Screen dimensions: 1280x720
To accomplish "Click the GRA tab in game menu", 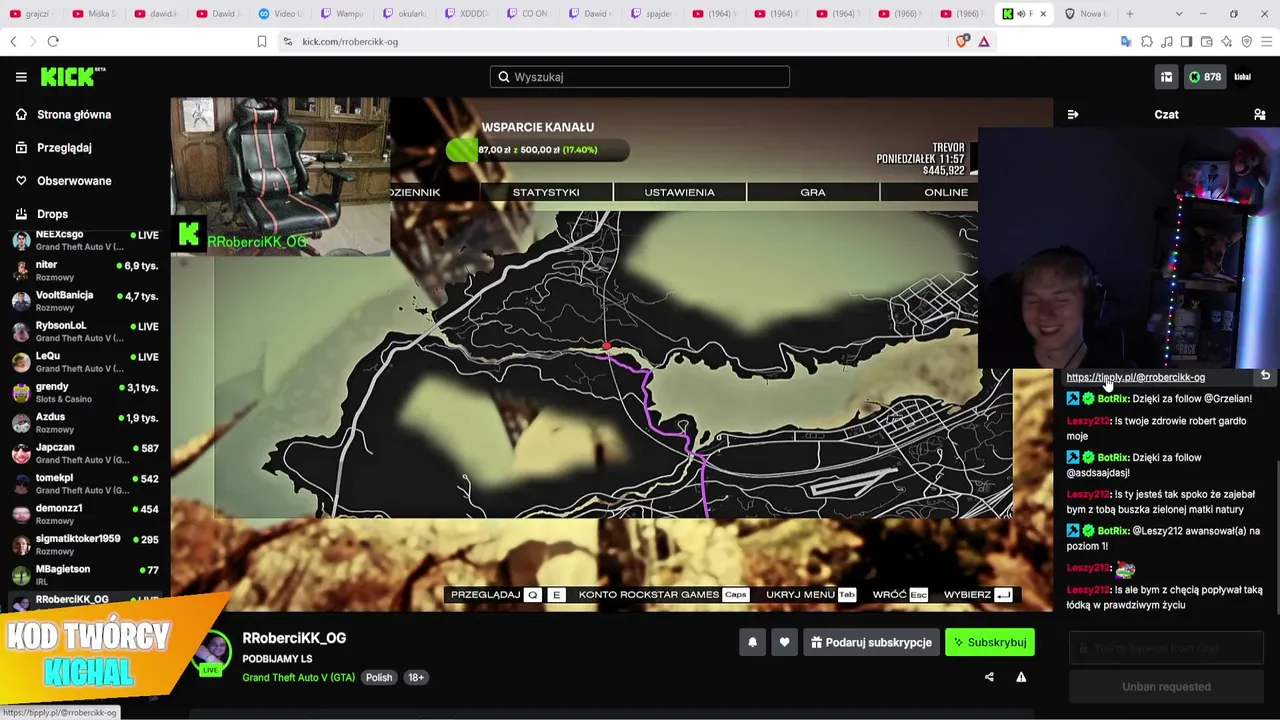I will point(812,192).
